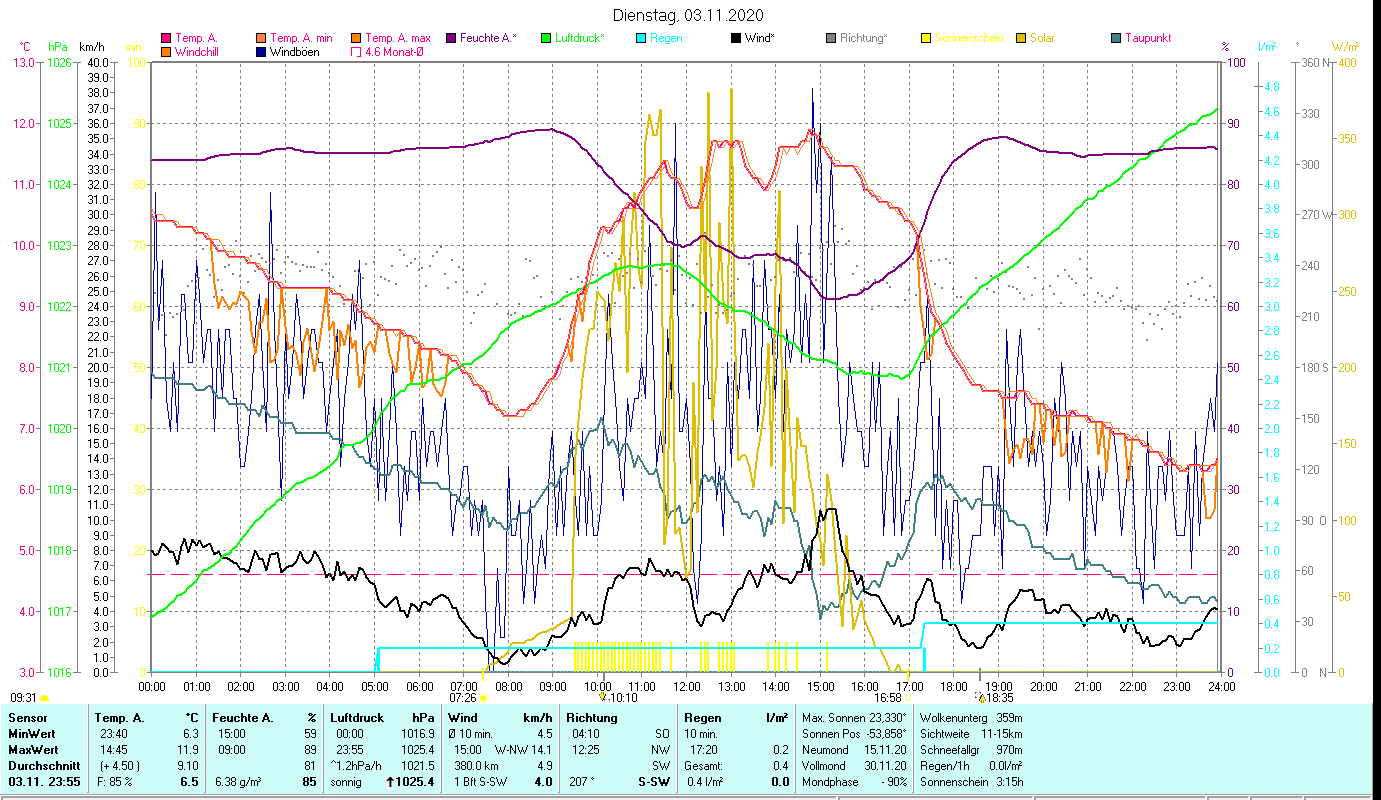This screenshot has height=800, width=1381.
Task: Click the yellow icon beside 09:31
Action: click(x=44, y=698)
